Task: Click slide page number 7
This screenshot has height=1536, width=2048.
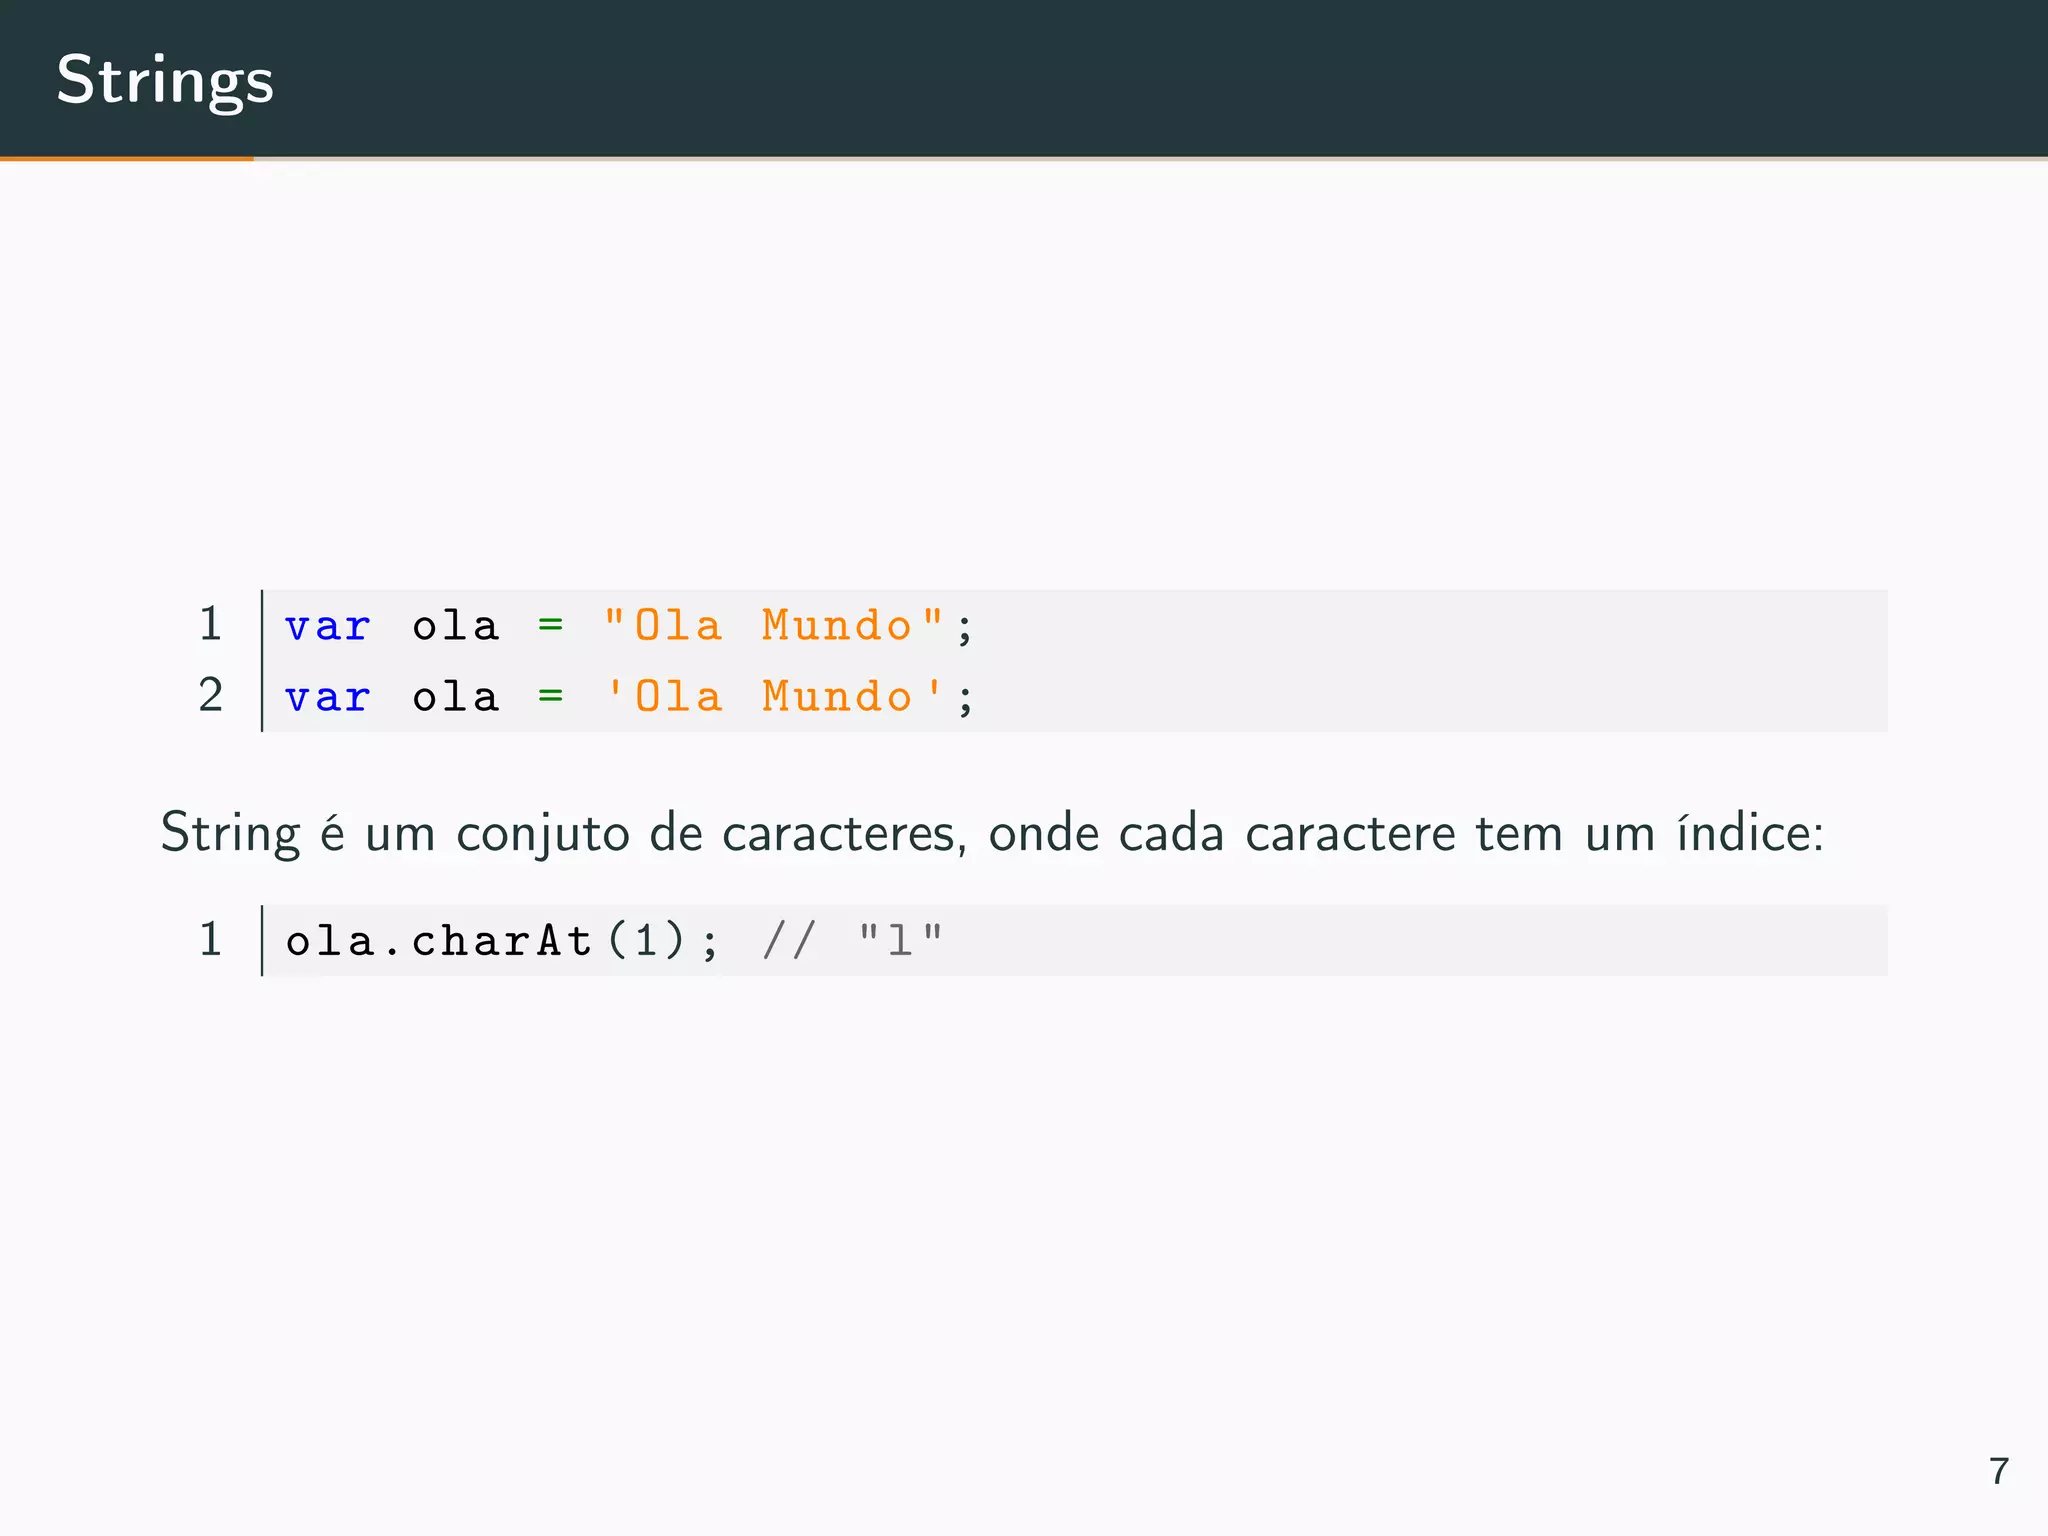Action: coord(1998,1471)
